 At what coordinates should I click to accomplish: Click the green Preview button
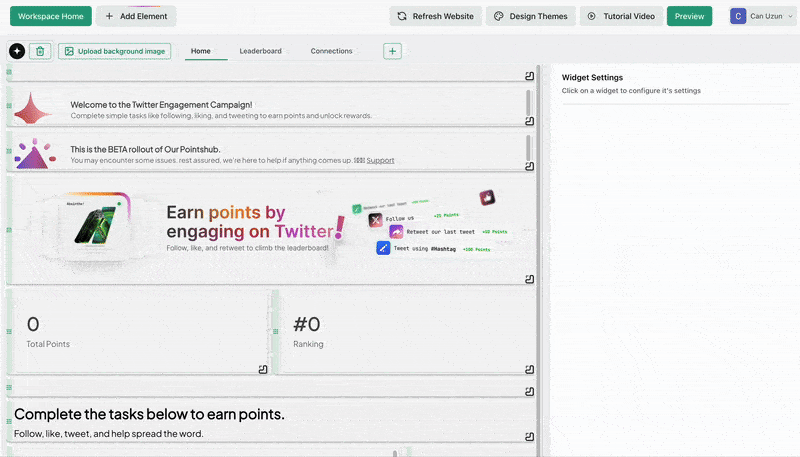(x=689, y=16)
